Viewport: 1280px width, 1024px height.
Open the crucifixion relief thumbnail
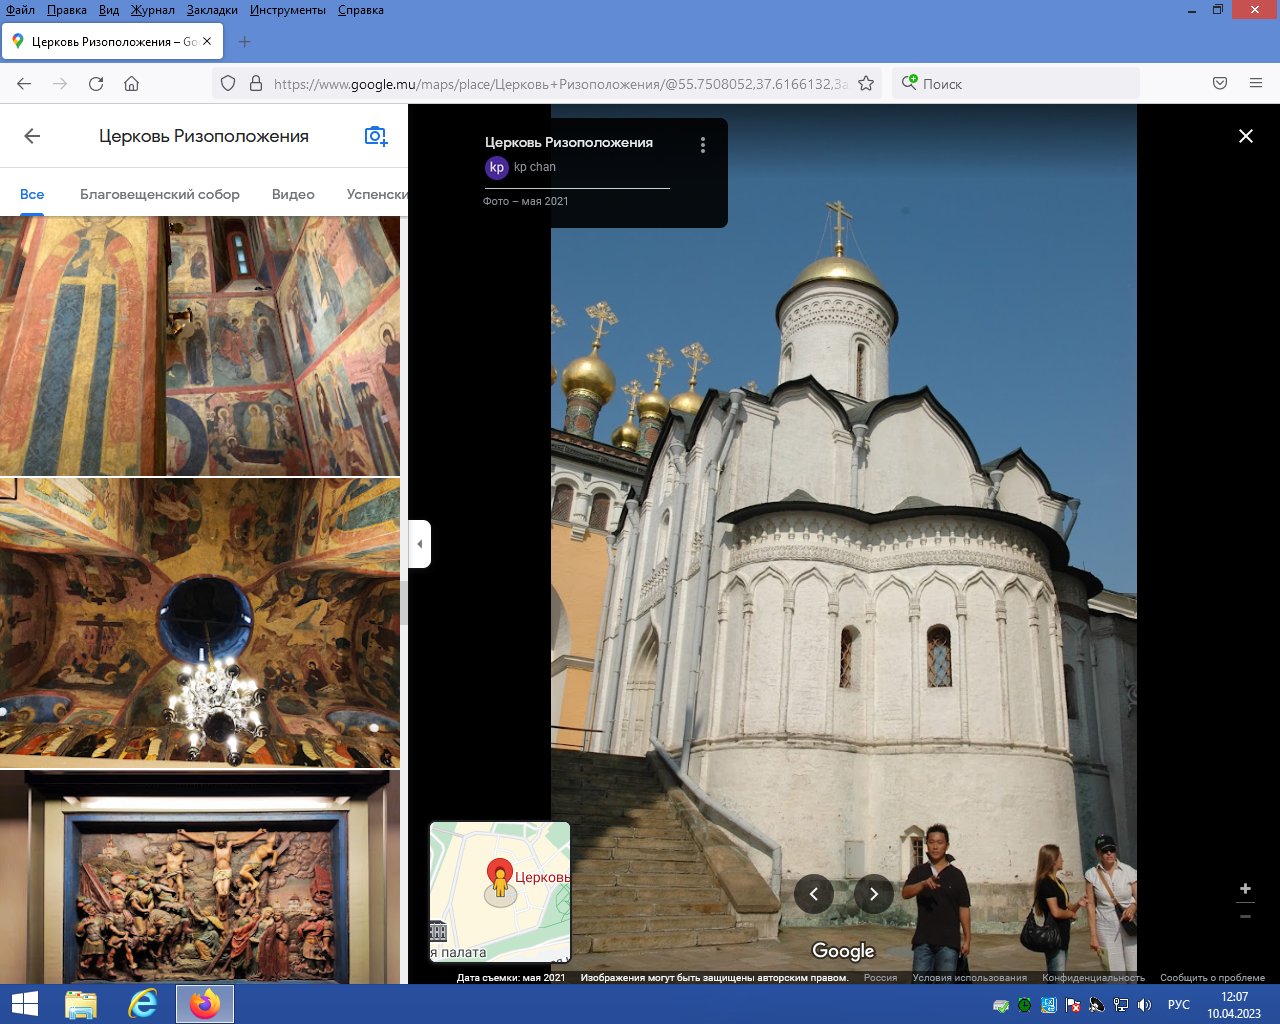point(200,878)
